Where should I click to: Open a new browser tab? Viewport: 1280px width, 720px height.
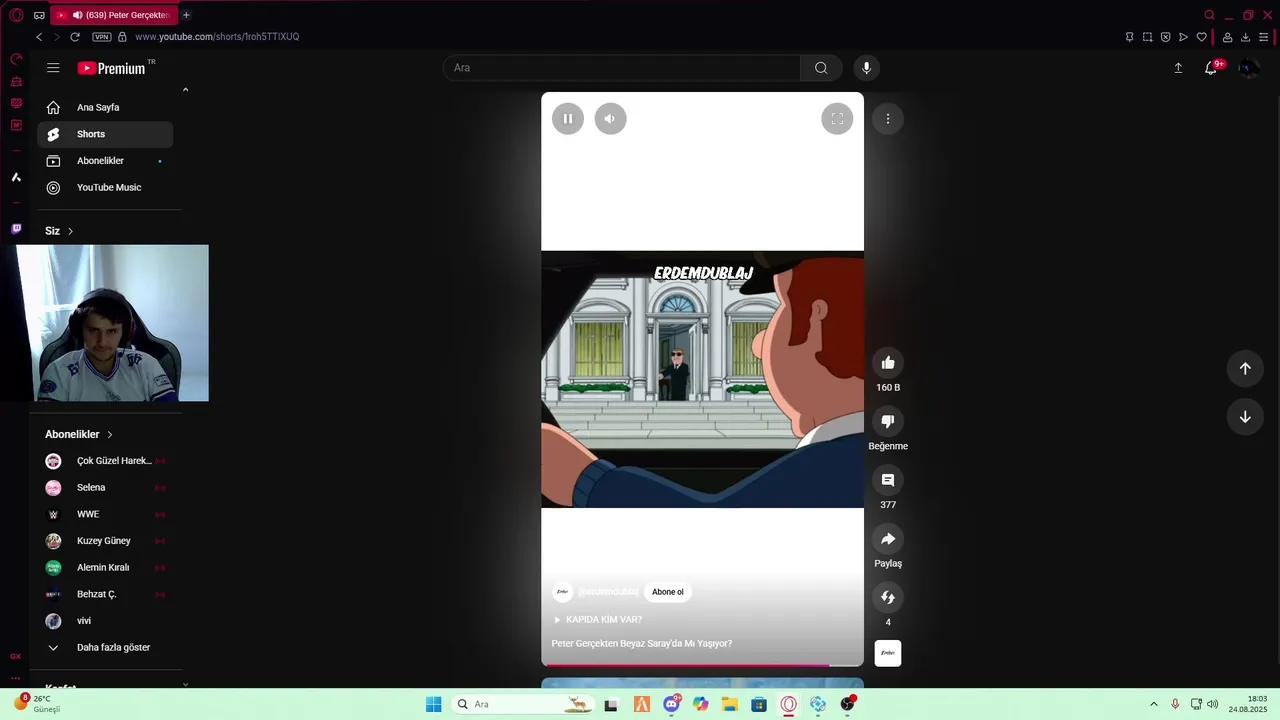click(186, 15)
